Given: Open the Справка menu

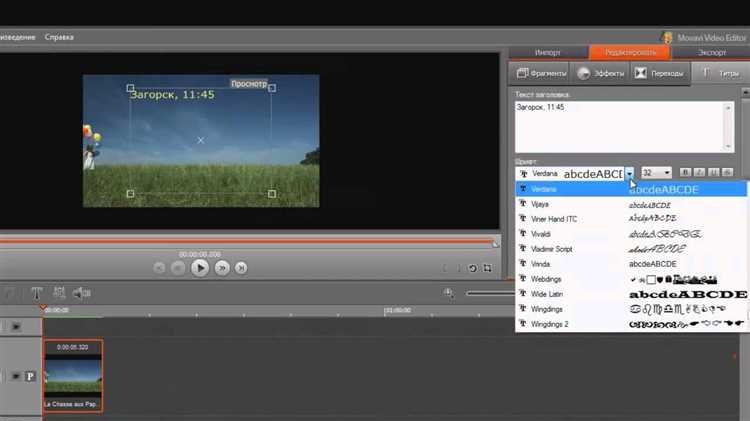Looking at the screenshot, I should [59, 37].
